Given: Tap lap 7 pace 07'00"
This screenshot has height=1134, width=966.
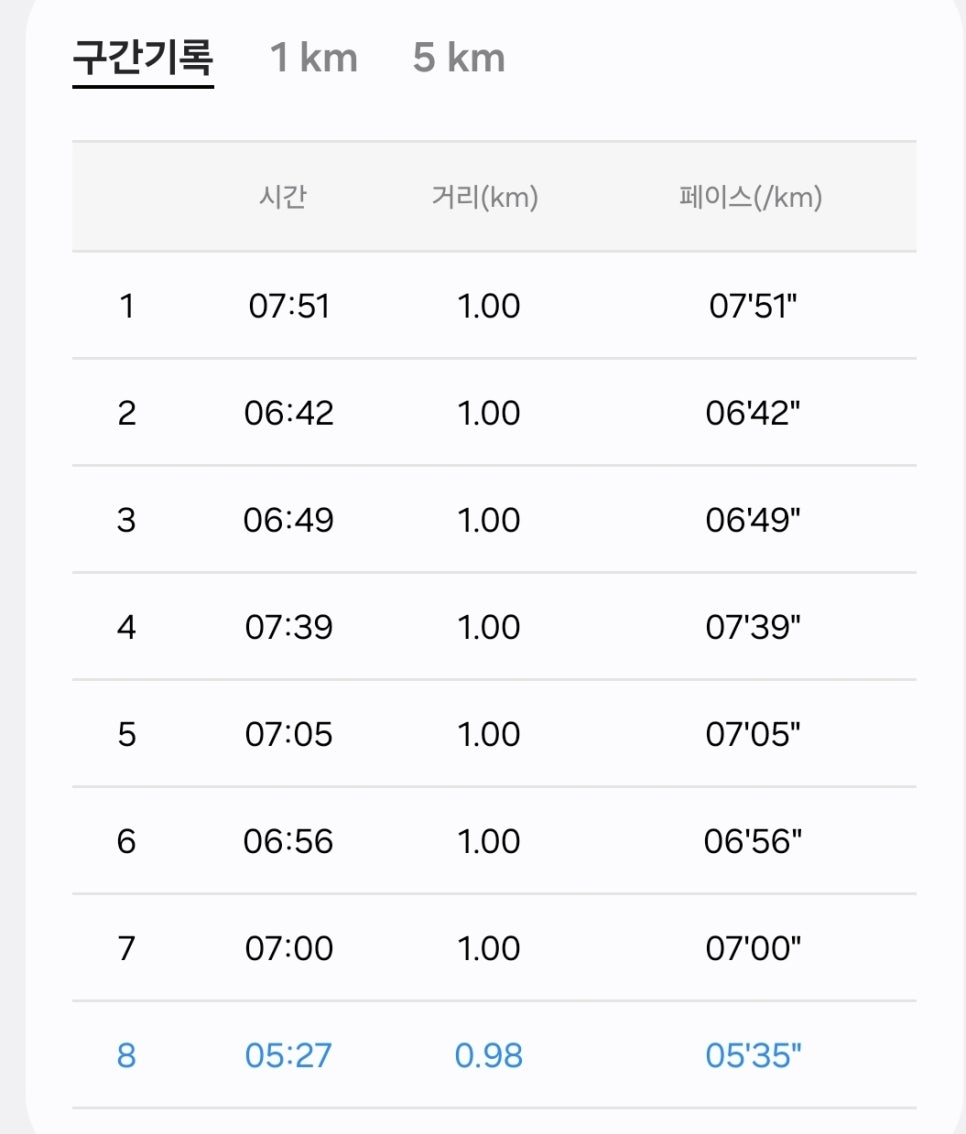Looking at the screenshot, I should coord(753,948).
